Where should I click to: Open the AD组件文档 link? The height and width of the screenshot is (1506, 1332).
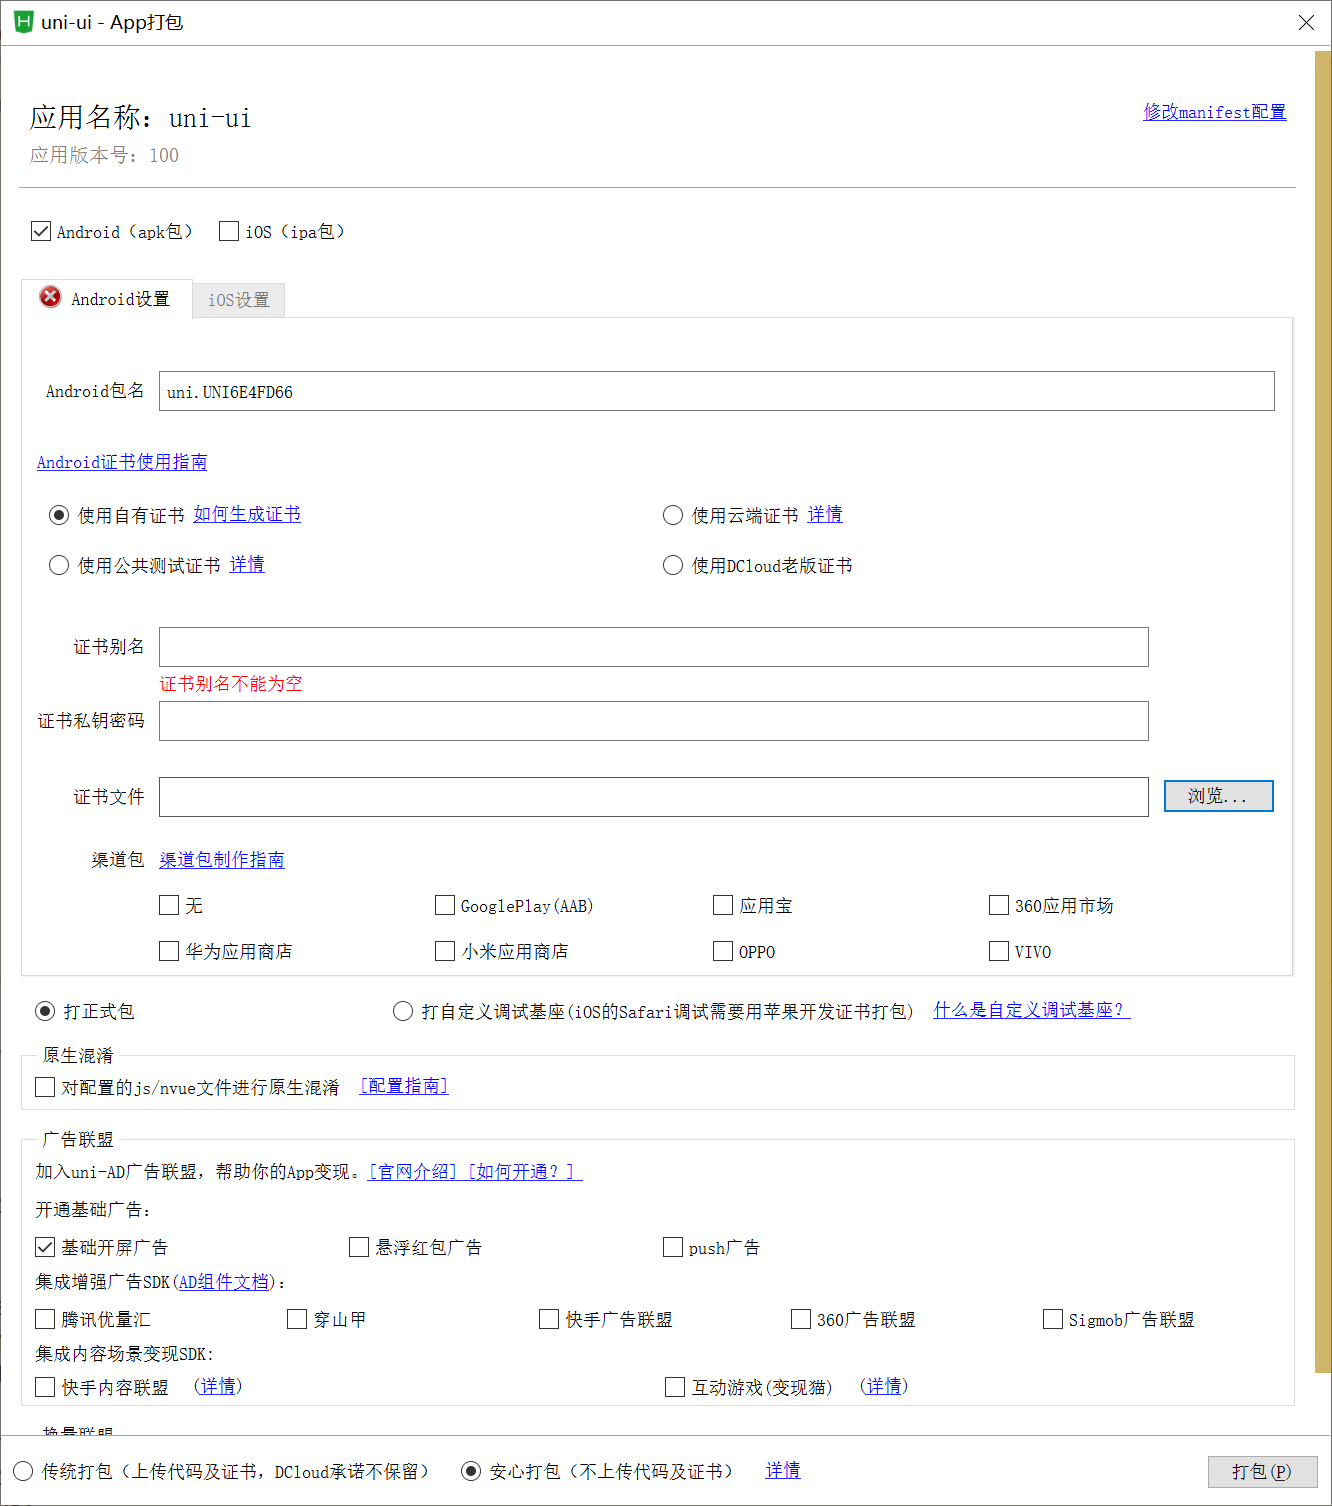(224, 1282)
